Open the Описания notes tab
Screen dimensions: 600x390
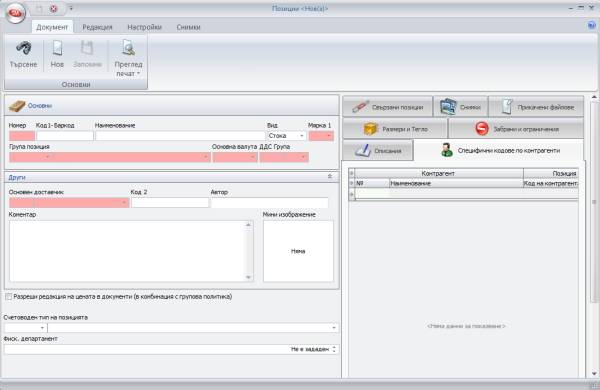click(x=378, y=150)
